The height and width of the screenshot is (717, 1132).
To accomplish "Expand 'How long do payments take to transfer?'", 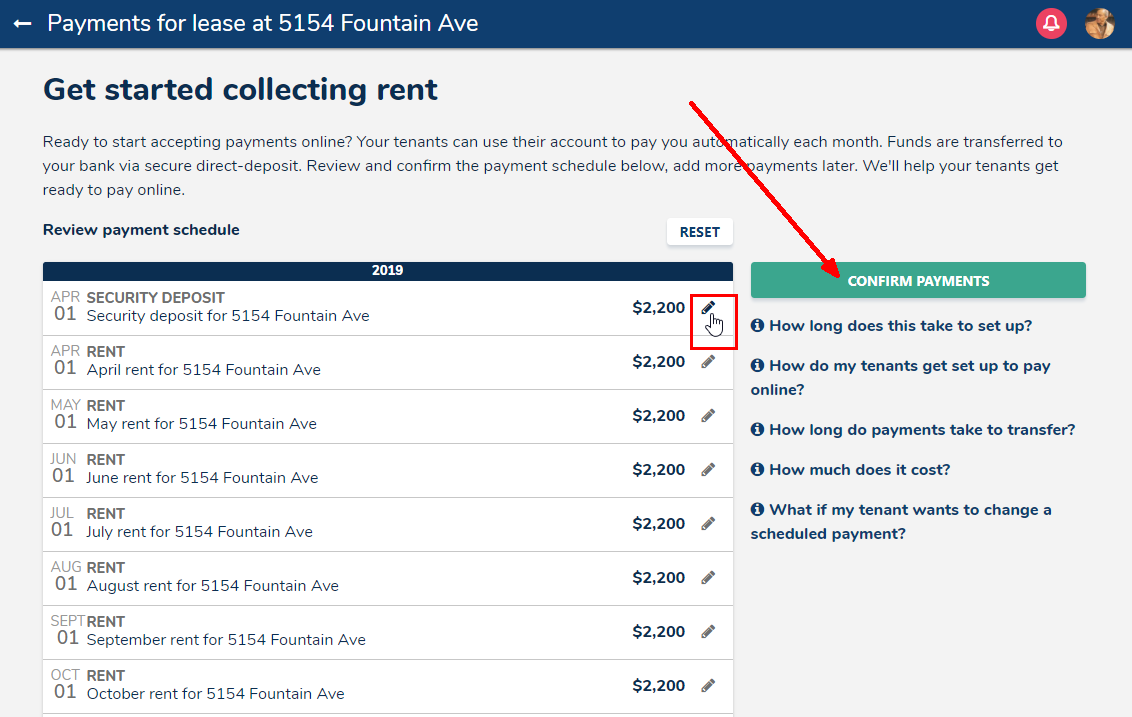I will coord(921,430).
